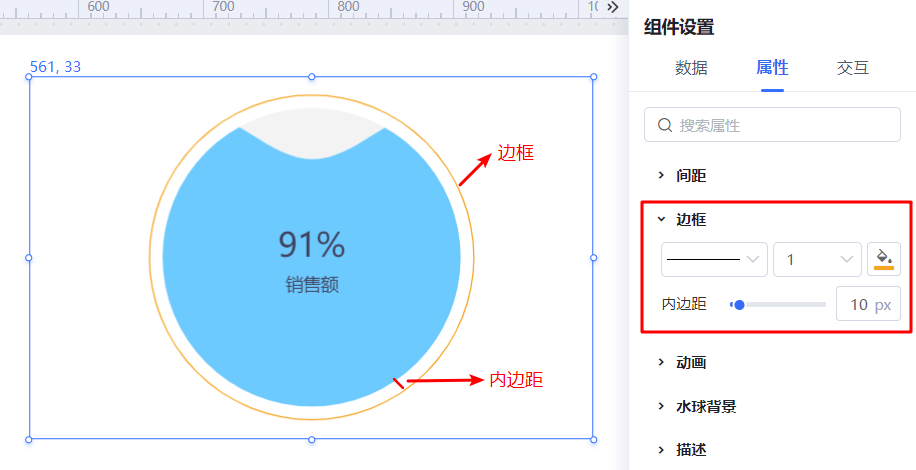Screen dimensions: 916x470
Task: Click the 组件设置 panel title
Action: click(679, 27)
